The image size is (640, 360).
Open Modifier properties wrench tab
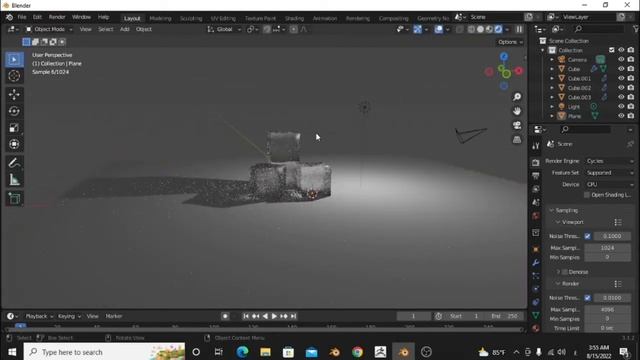tap(536, 262)
